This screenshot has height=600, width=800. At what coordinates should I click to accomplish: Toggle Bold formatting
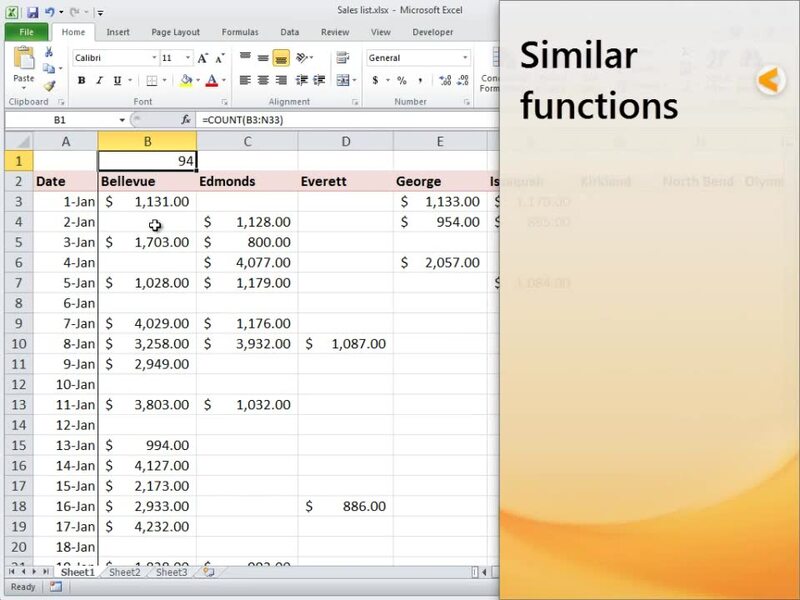click(x=82, y=81)
